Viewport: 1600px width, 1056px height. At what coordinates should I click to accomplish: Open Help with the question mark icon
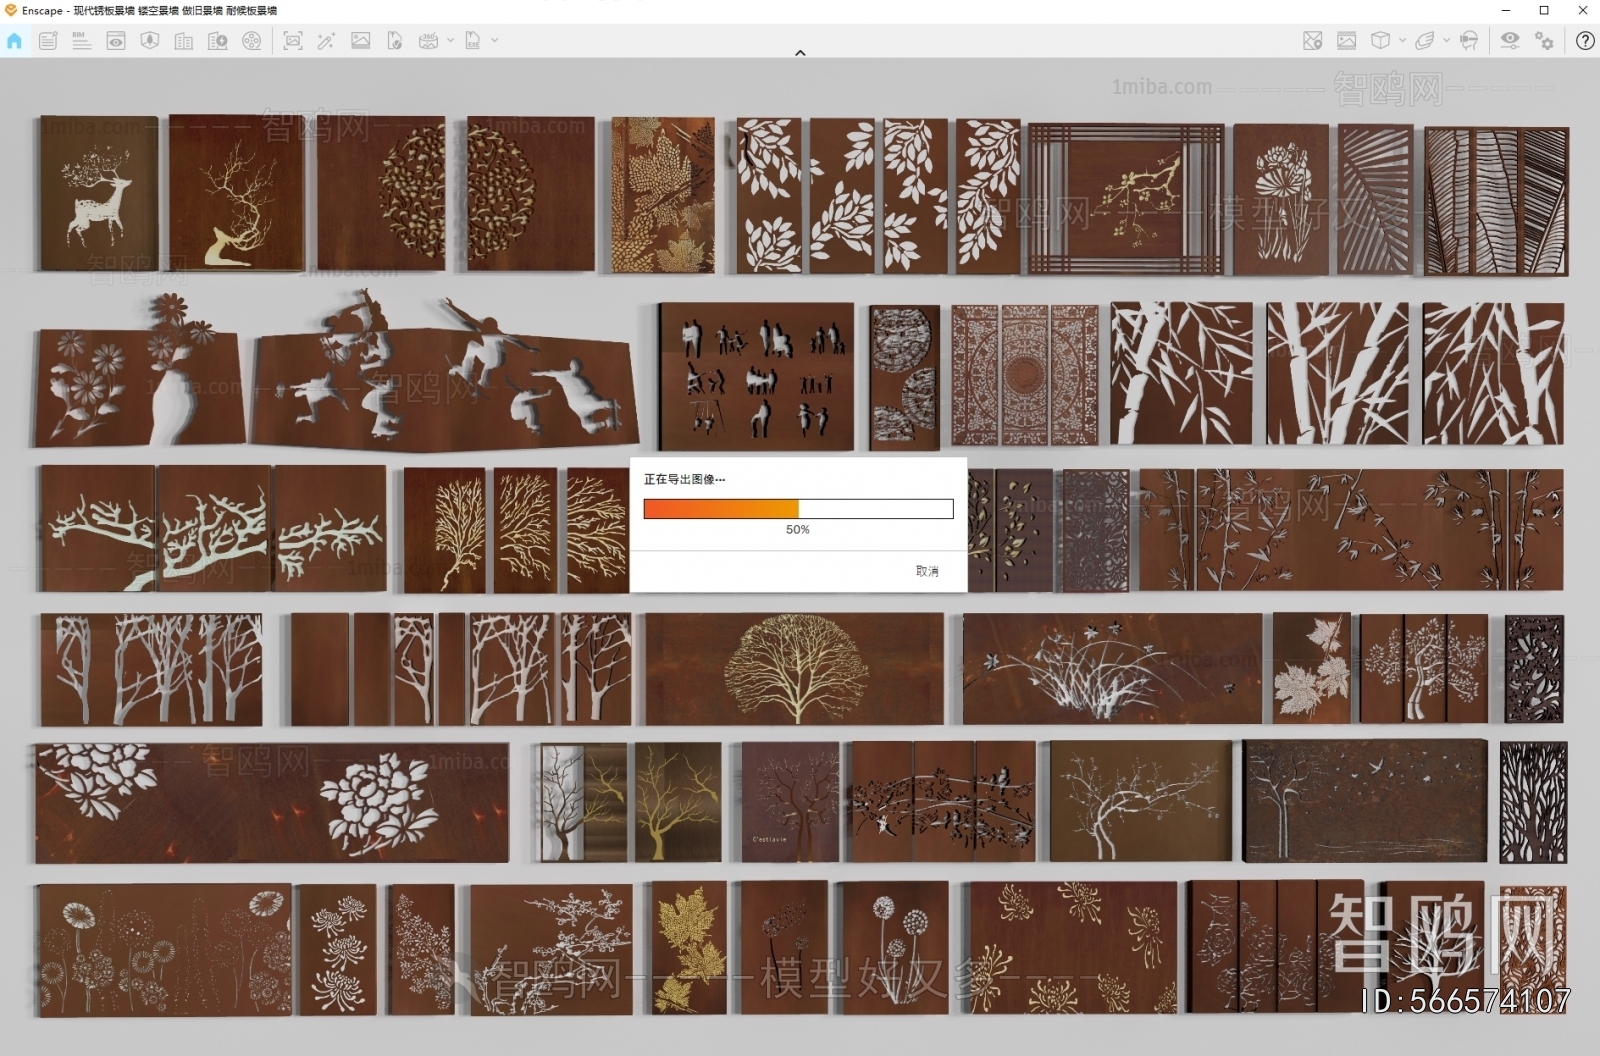click(x=1585, y=41)
